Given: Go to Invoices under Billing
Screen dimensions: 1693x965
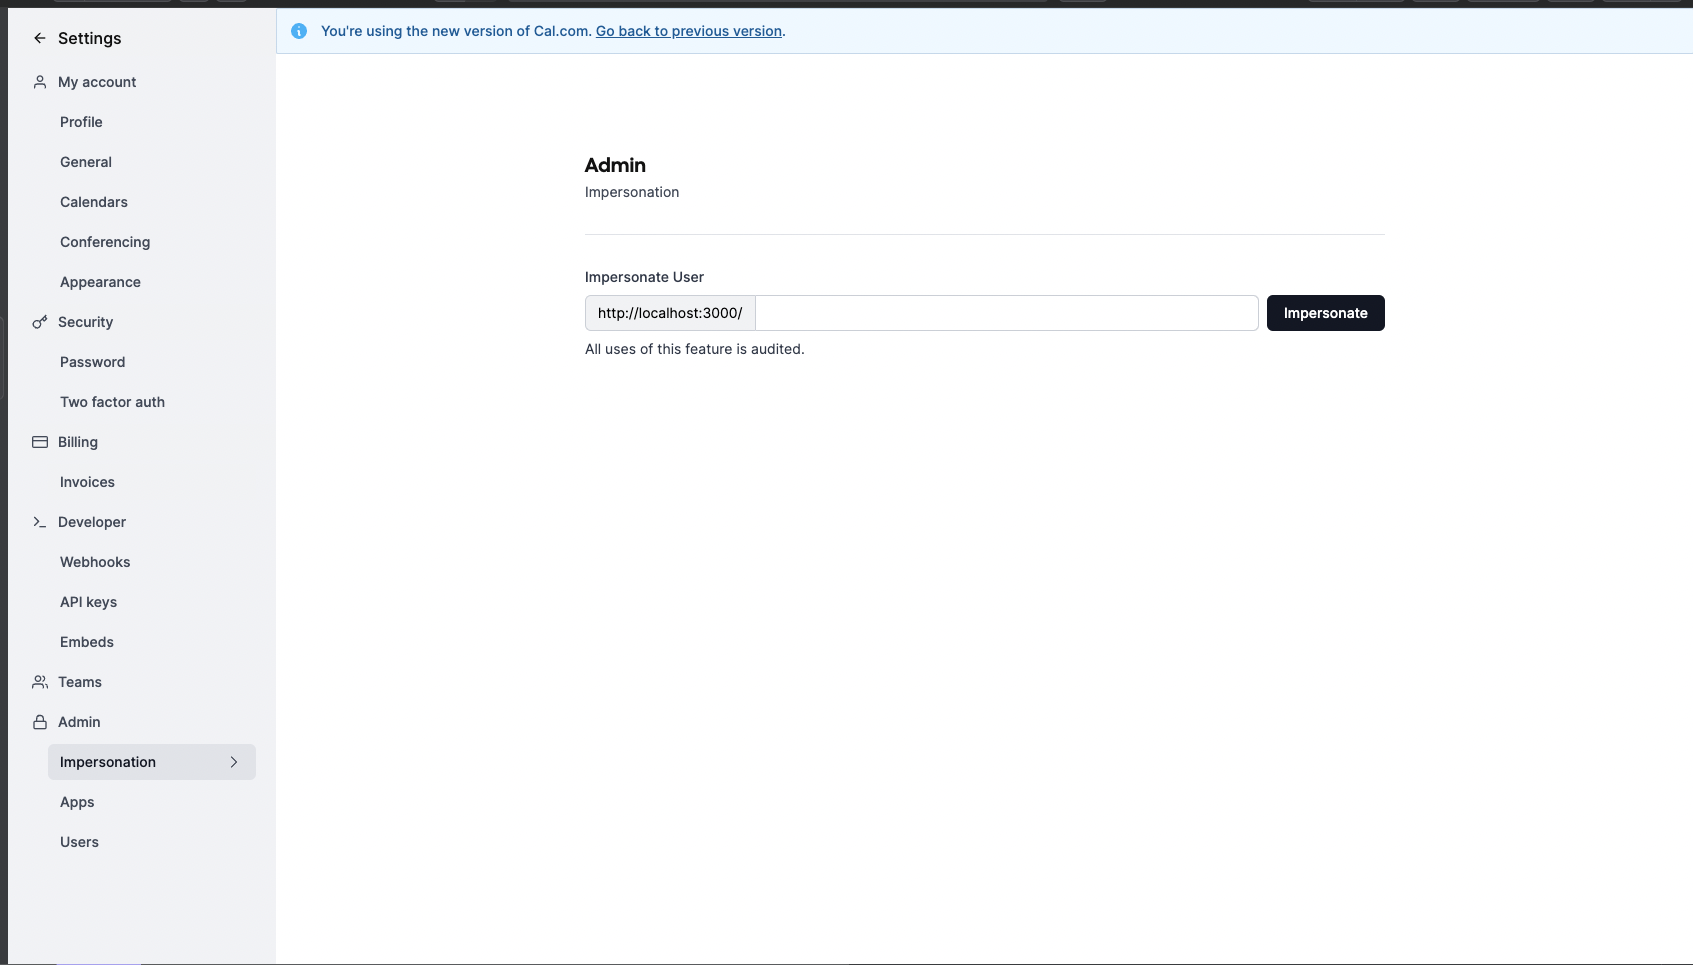Looking at the screenshot, I should pos(87,482).
